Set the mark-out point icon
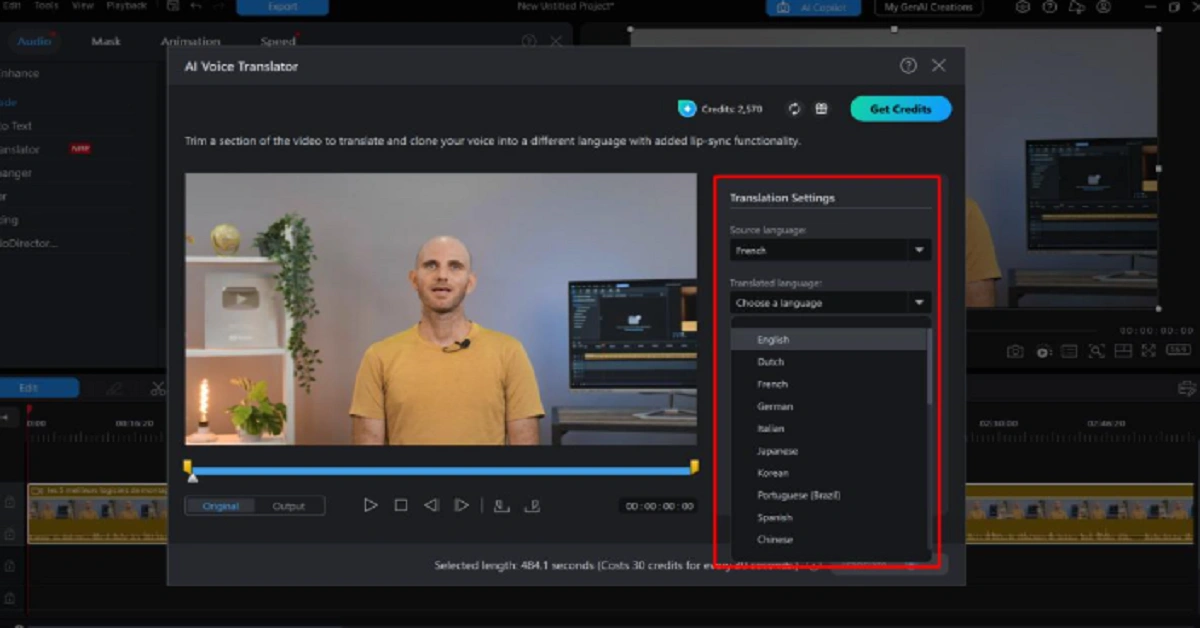 point(533,506)
